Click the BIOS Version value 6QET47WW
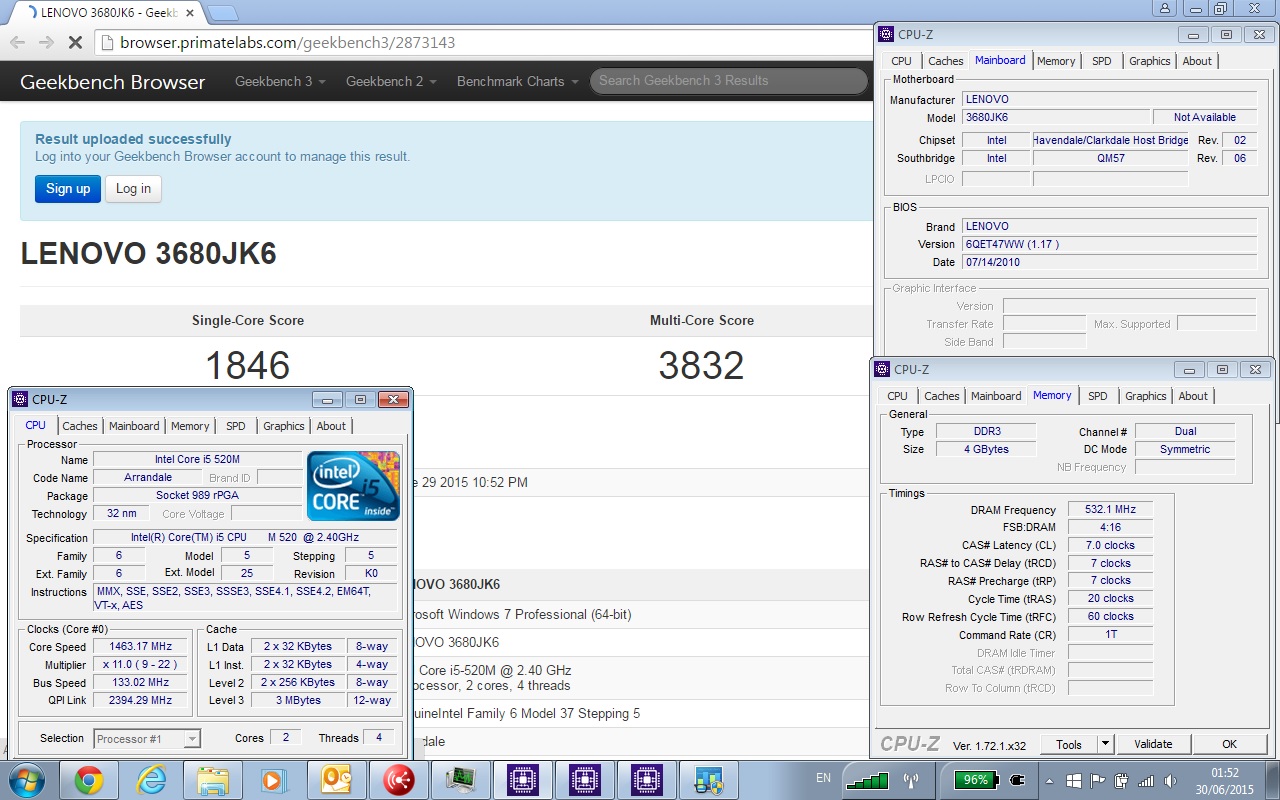 (1110, 244)
